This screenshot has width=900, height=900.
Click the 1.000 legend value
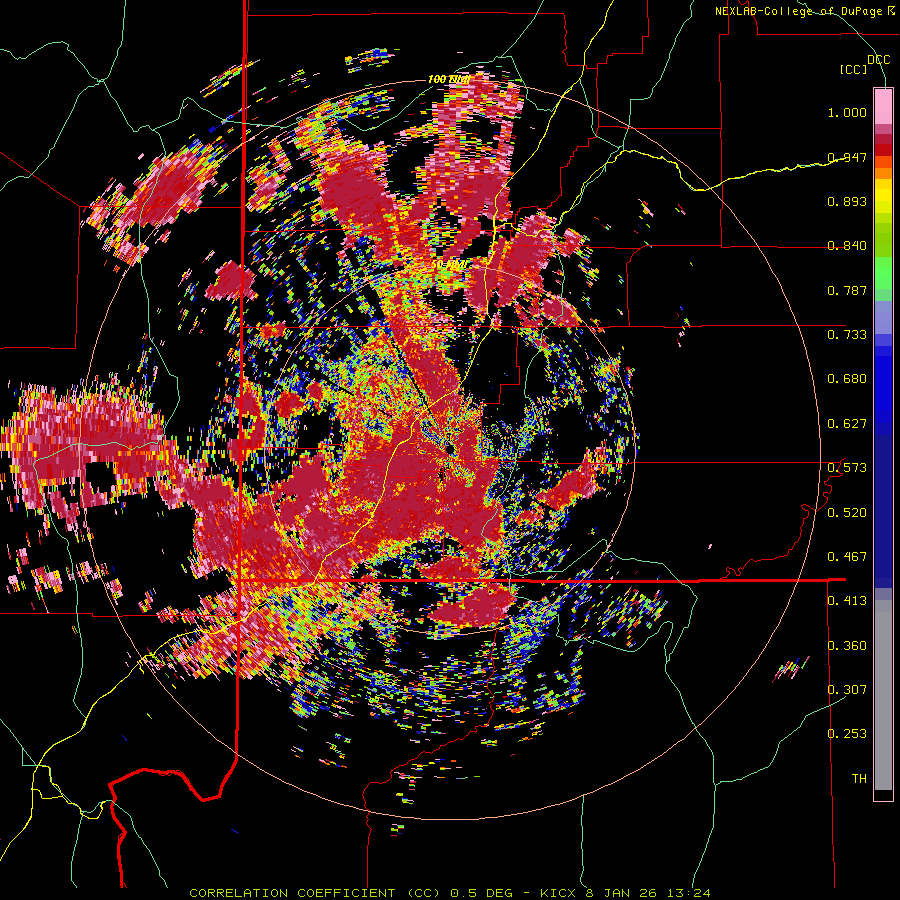(847, 112)
